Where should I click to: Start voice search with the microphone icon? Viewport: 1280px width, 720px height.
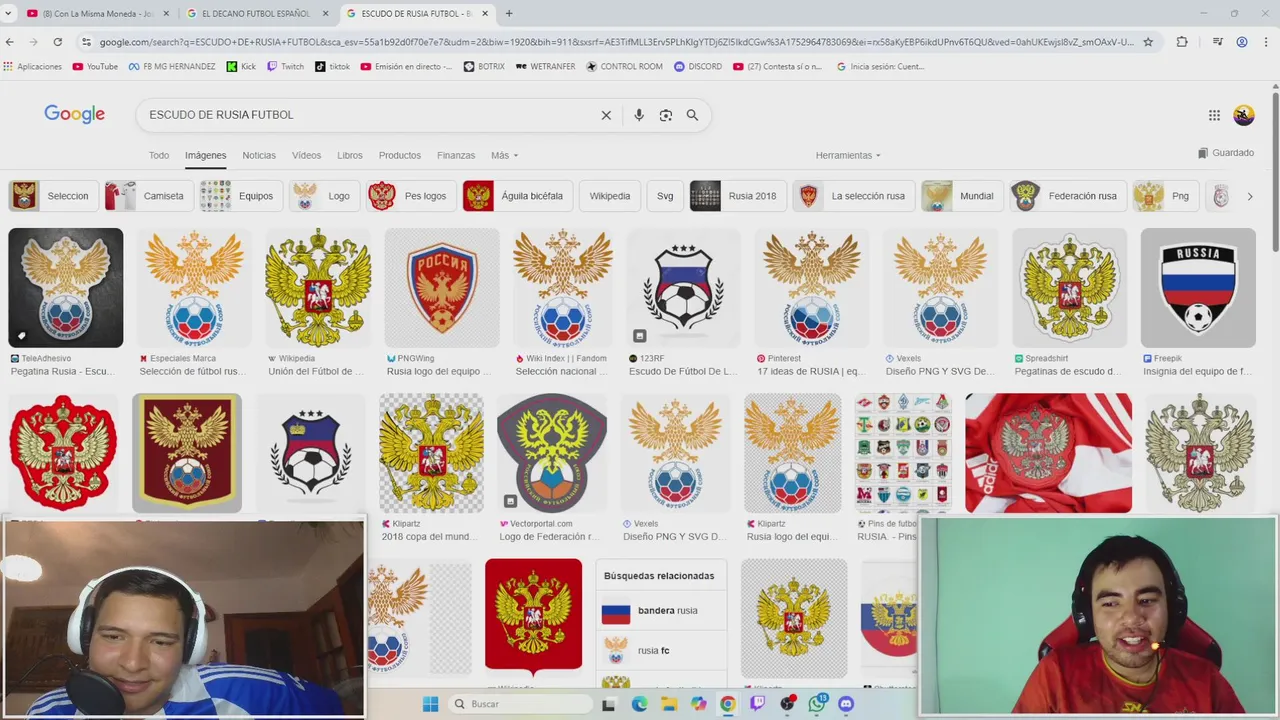click(x=639, y=115)
